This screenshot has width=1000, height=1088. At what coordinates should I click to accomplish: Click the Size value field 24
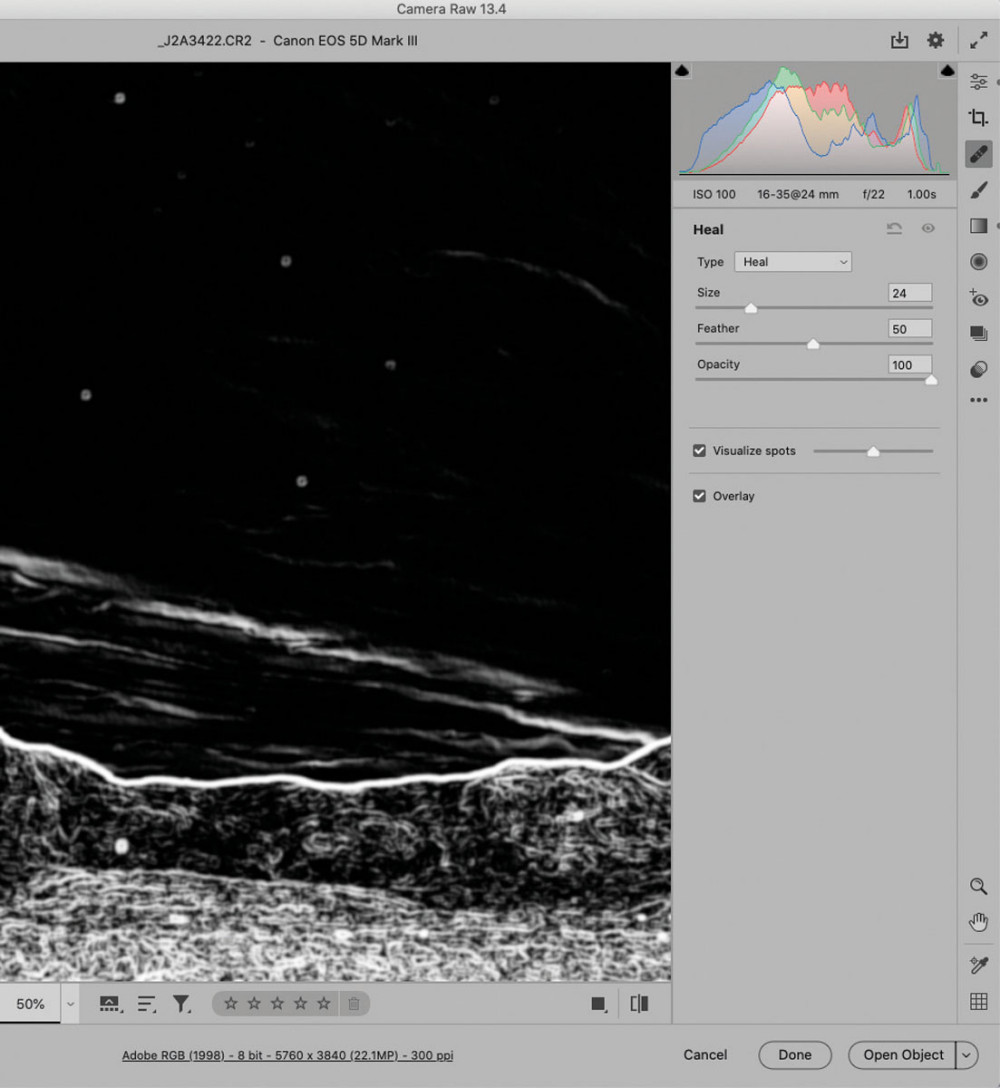909,293
